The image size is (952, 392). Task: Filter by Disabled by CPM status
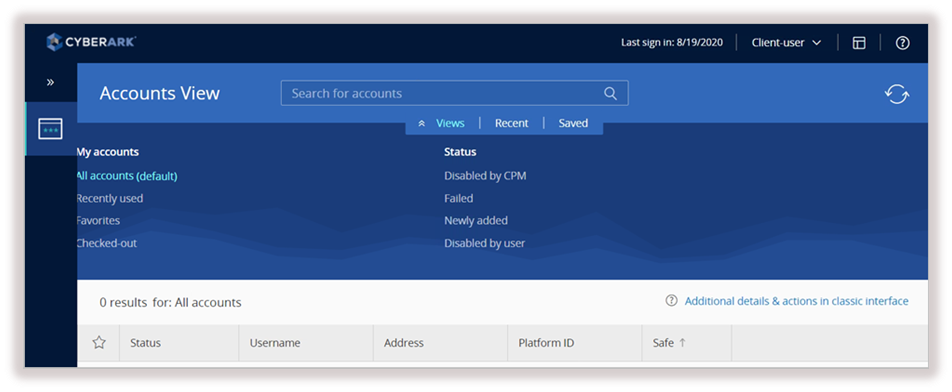pyautogui.click(x=485, y=176)
